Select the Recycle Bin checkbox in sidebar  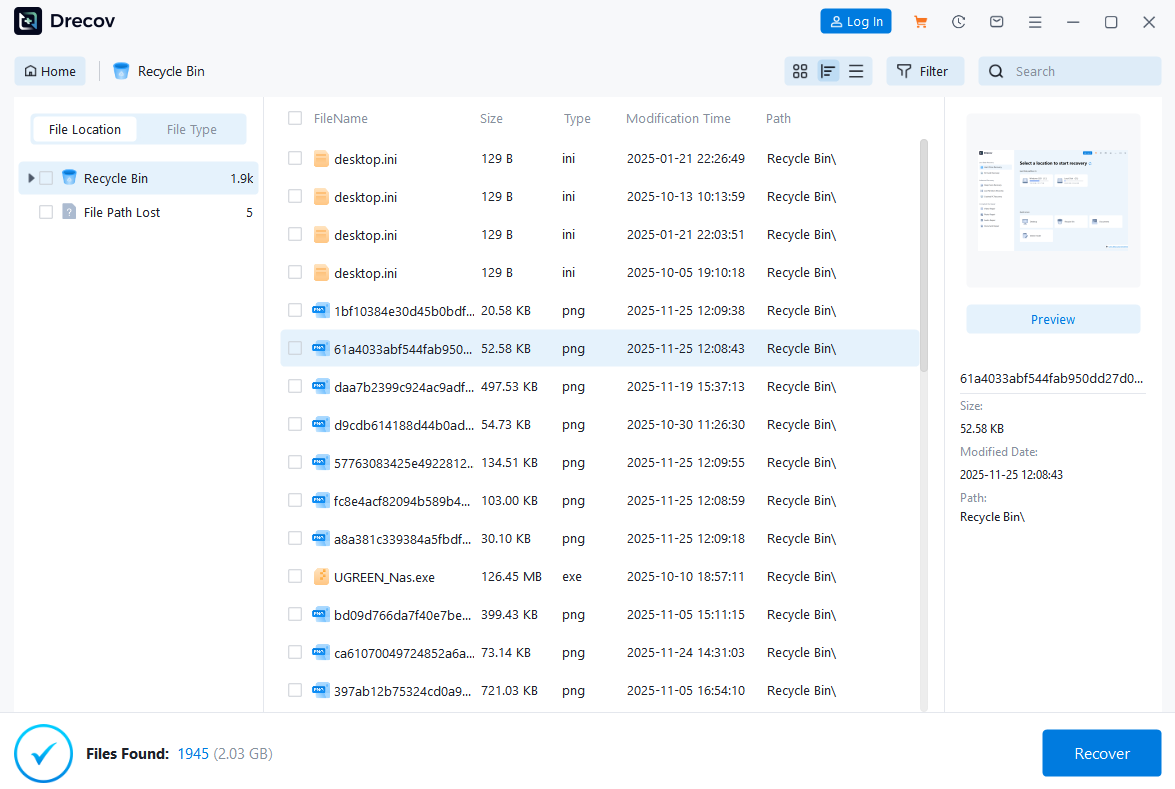46,177
